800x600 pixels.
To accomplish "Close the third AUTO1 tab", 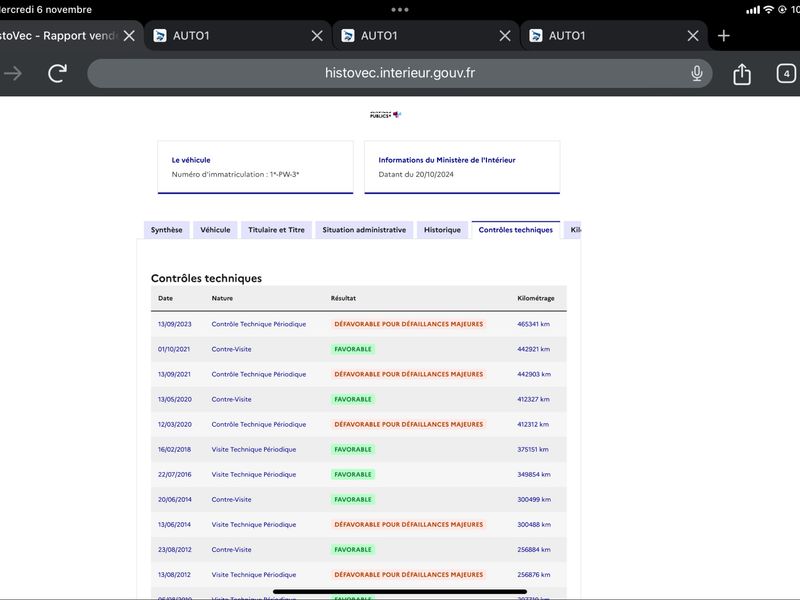I will (692, 36).
